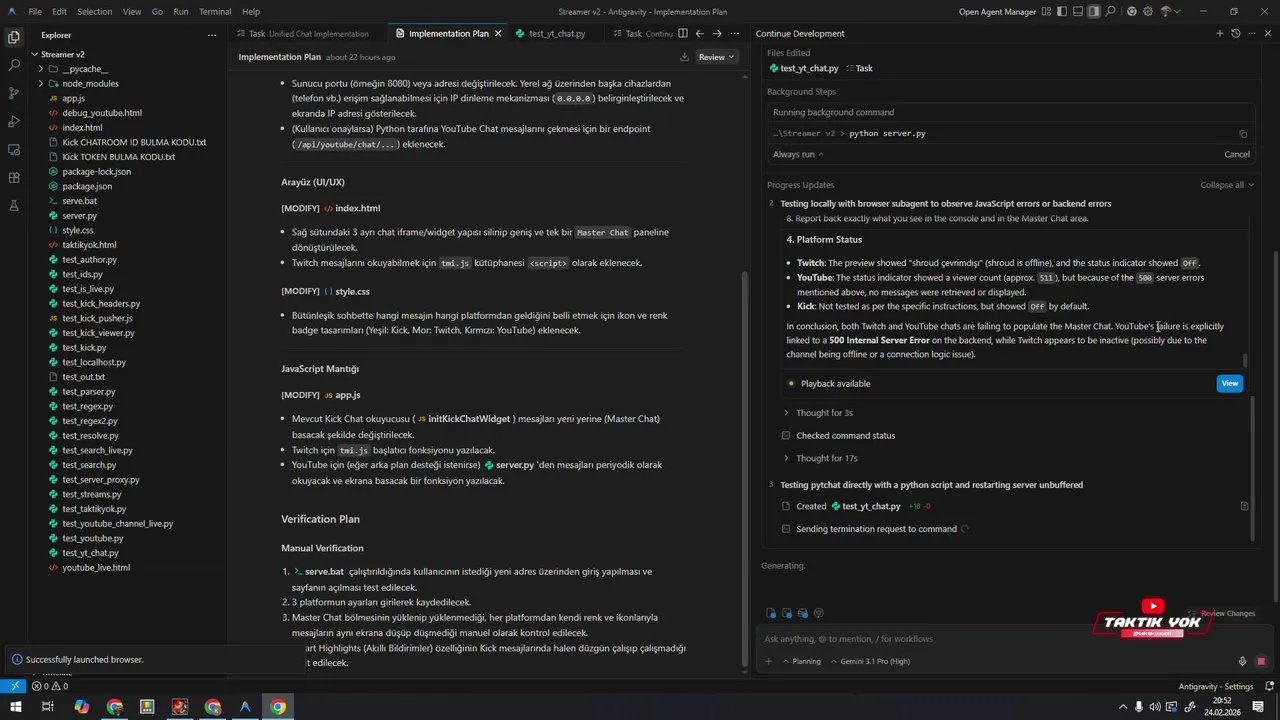This screenshot has width=1280, height=720.
Task: Close the Continue Development agent panel
Action: point(1269,33)
